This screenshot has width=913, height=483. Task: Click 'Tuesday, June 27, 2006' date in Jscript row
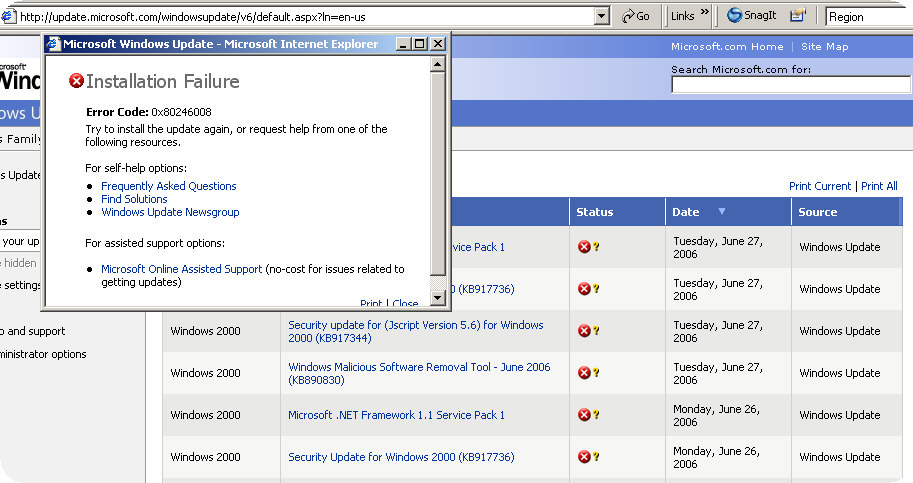pos(718,332)
